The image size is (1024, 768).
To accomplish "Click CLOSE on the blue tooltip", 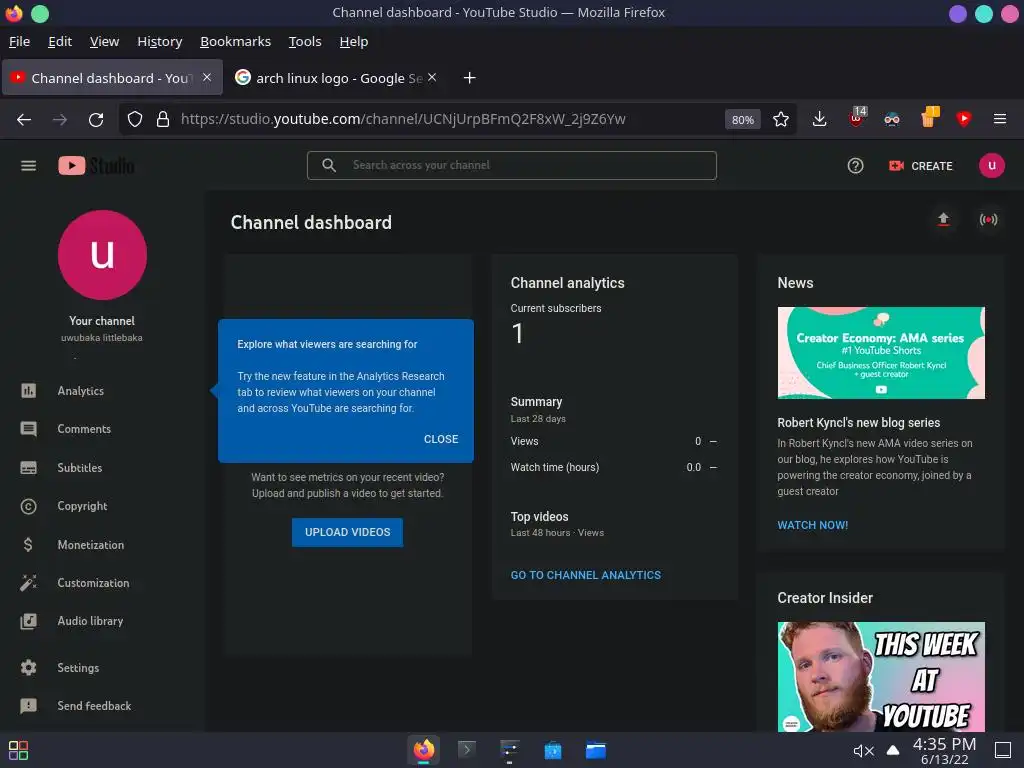I will coord(441,440).
